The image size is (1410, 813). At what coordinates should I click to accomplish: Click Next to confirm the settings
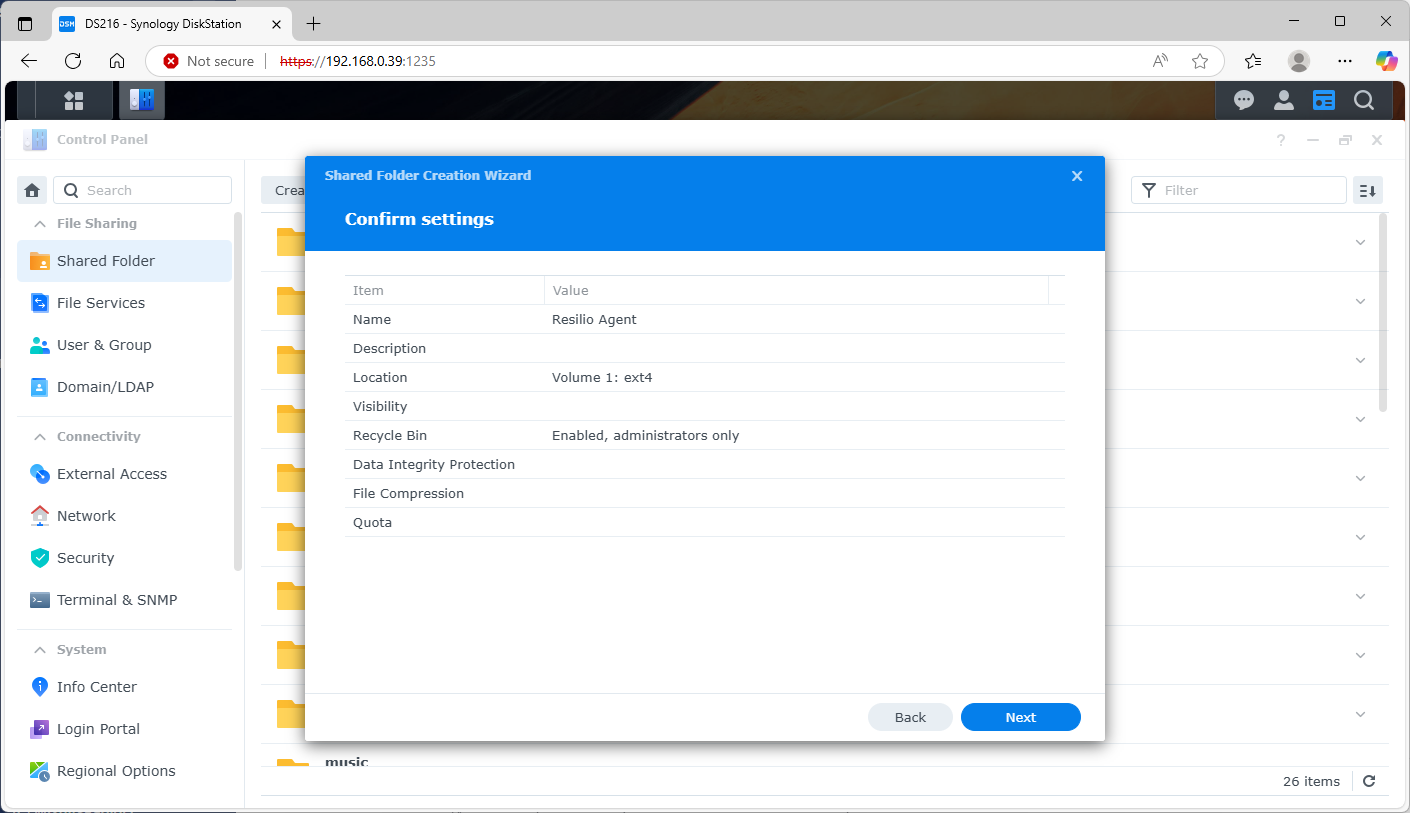1020,717
